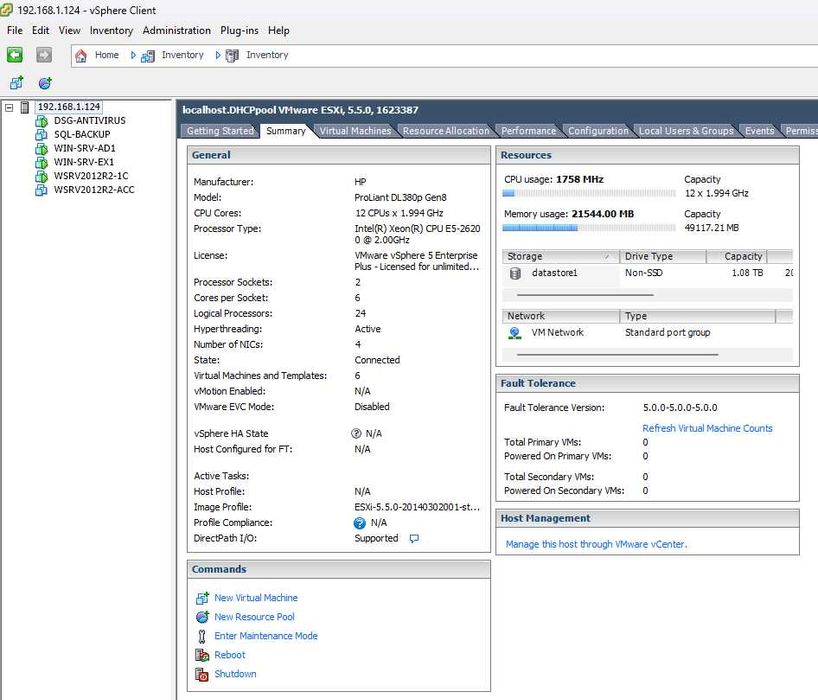The width and height of the screenshot is (818, 700).
Task: Open the Edit menu
Action: tap(40, 30)
